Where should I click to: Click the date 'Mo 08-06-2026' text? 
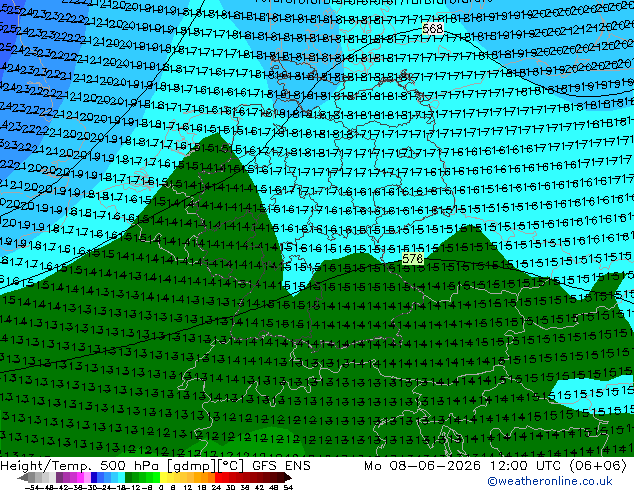422,466
